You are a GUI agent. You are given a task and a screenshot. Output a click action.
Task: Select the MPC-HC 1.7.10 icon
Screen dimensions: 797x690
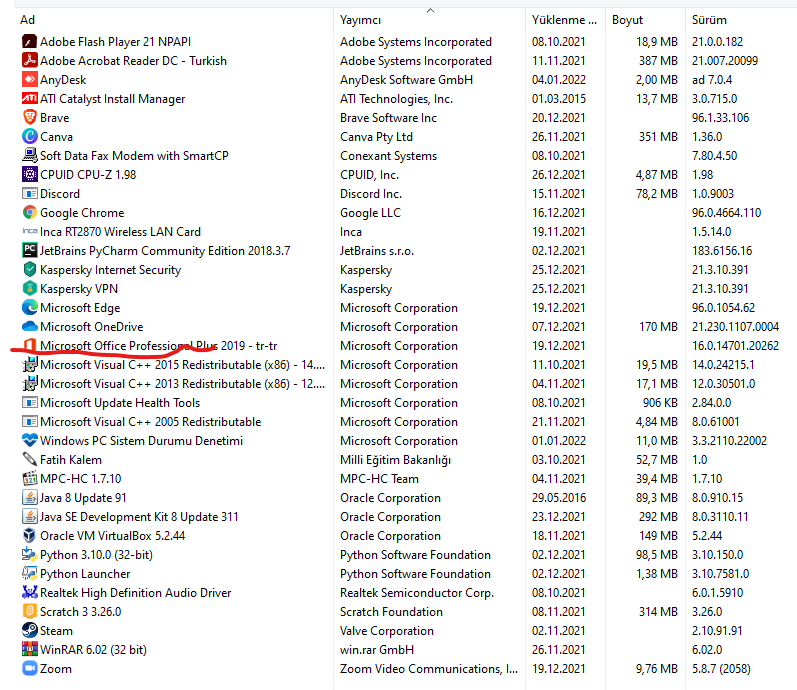29,478
